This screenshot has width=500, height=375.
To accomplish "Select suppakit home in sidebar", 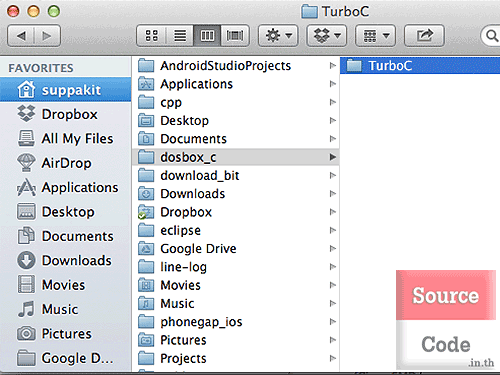I will pos(66,90).
